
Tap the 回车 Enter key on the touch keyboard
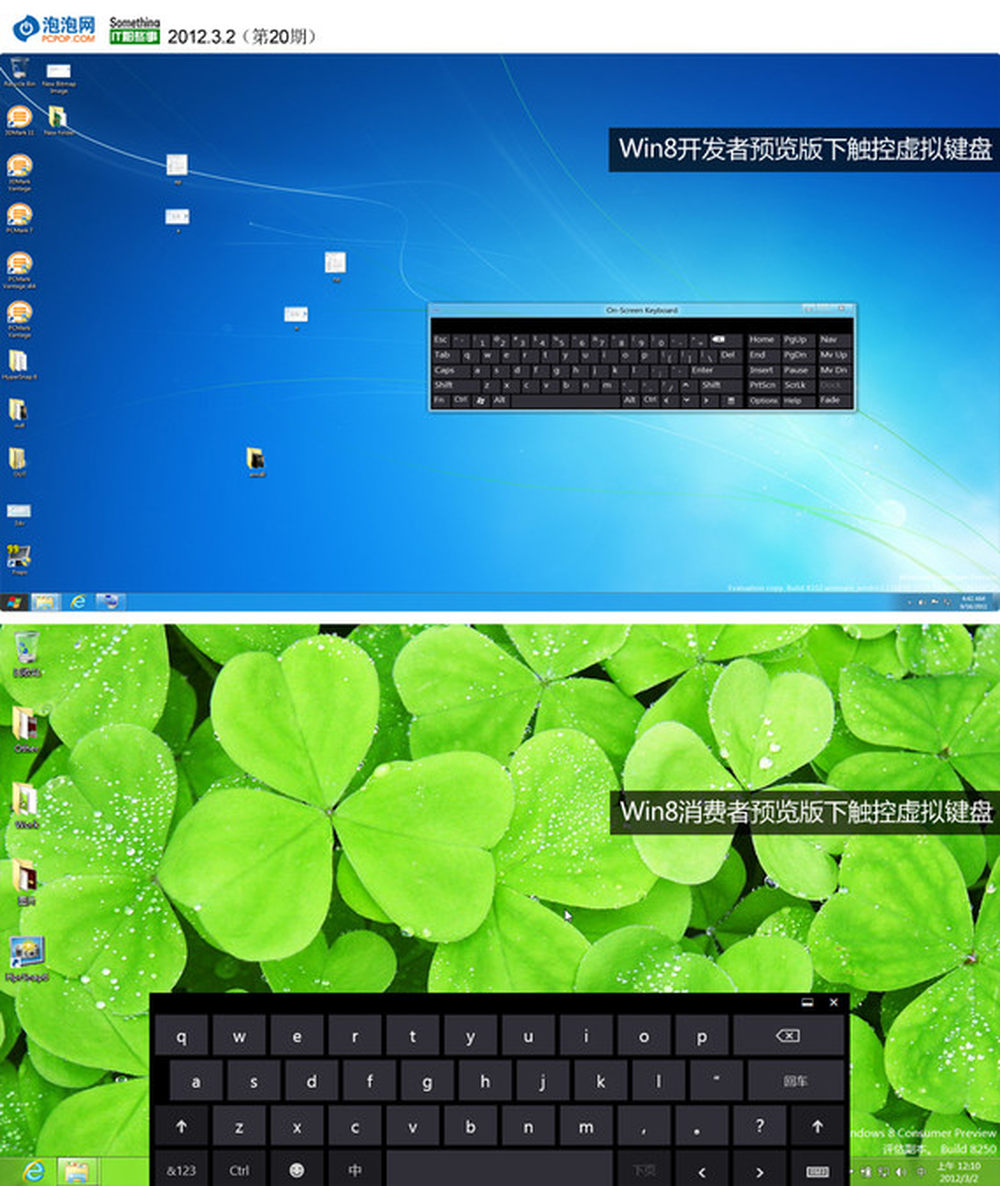(796, 1081)
